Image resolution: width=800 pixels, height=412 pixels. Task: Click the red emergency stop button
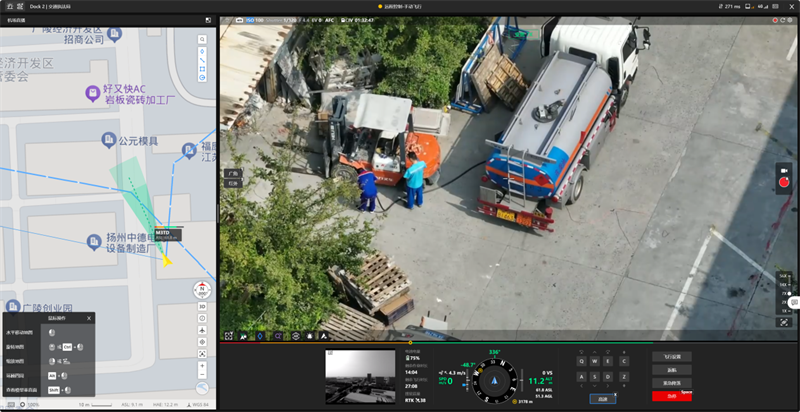coord(671,397)
